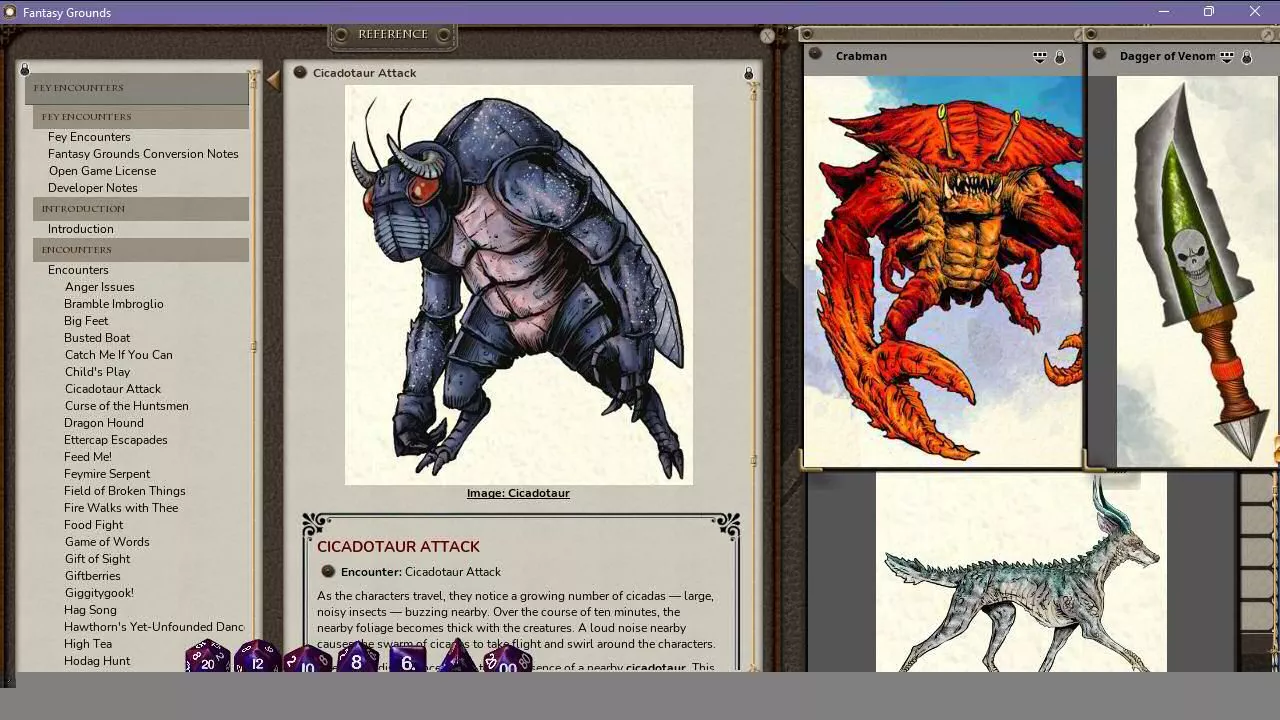The image size is (1280, 720).
Task: Toggle the lock on Cicadotaur Attack page
Action: tap(748, 73)
